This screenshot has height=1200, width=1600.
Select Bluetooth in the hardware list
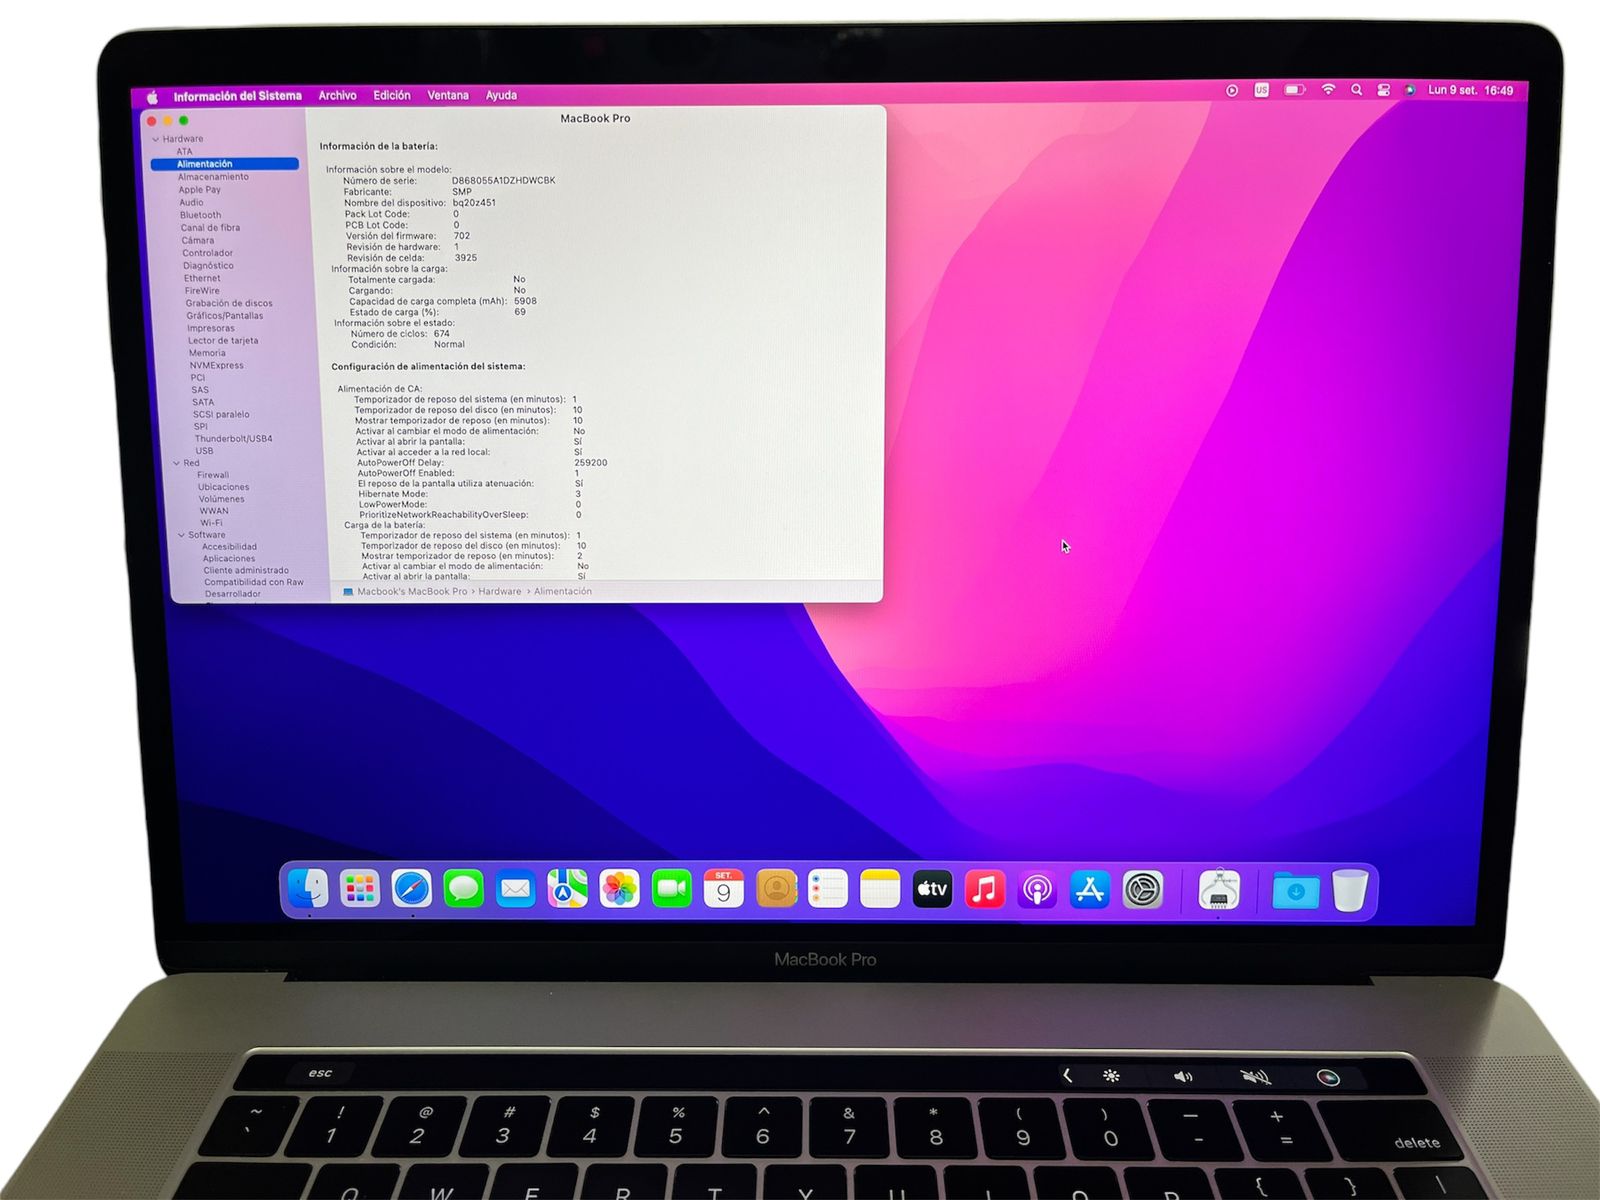(x=200, y=215)
